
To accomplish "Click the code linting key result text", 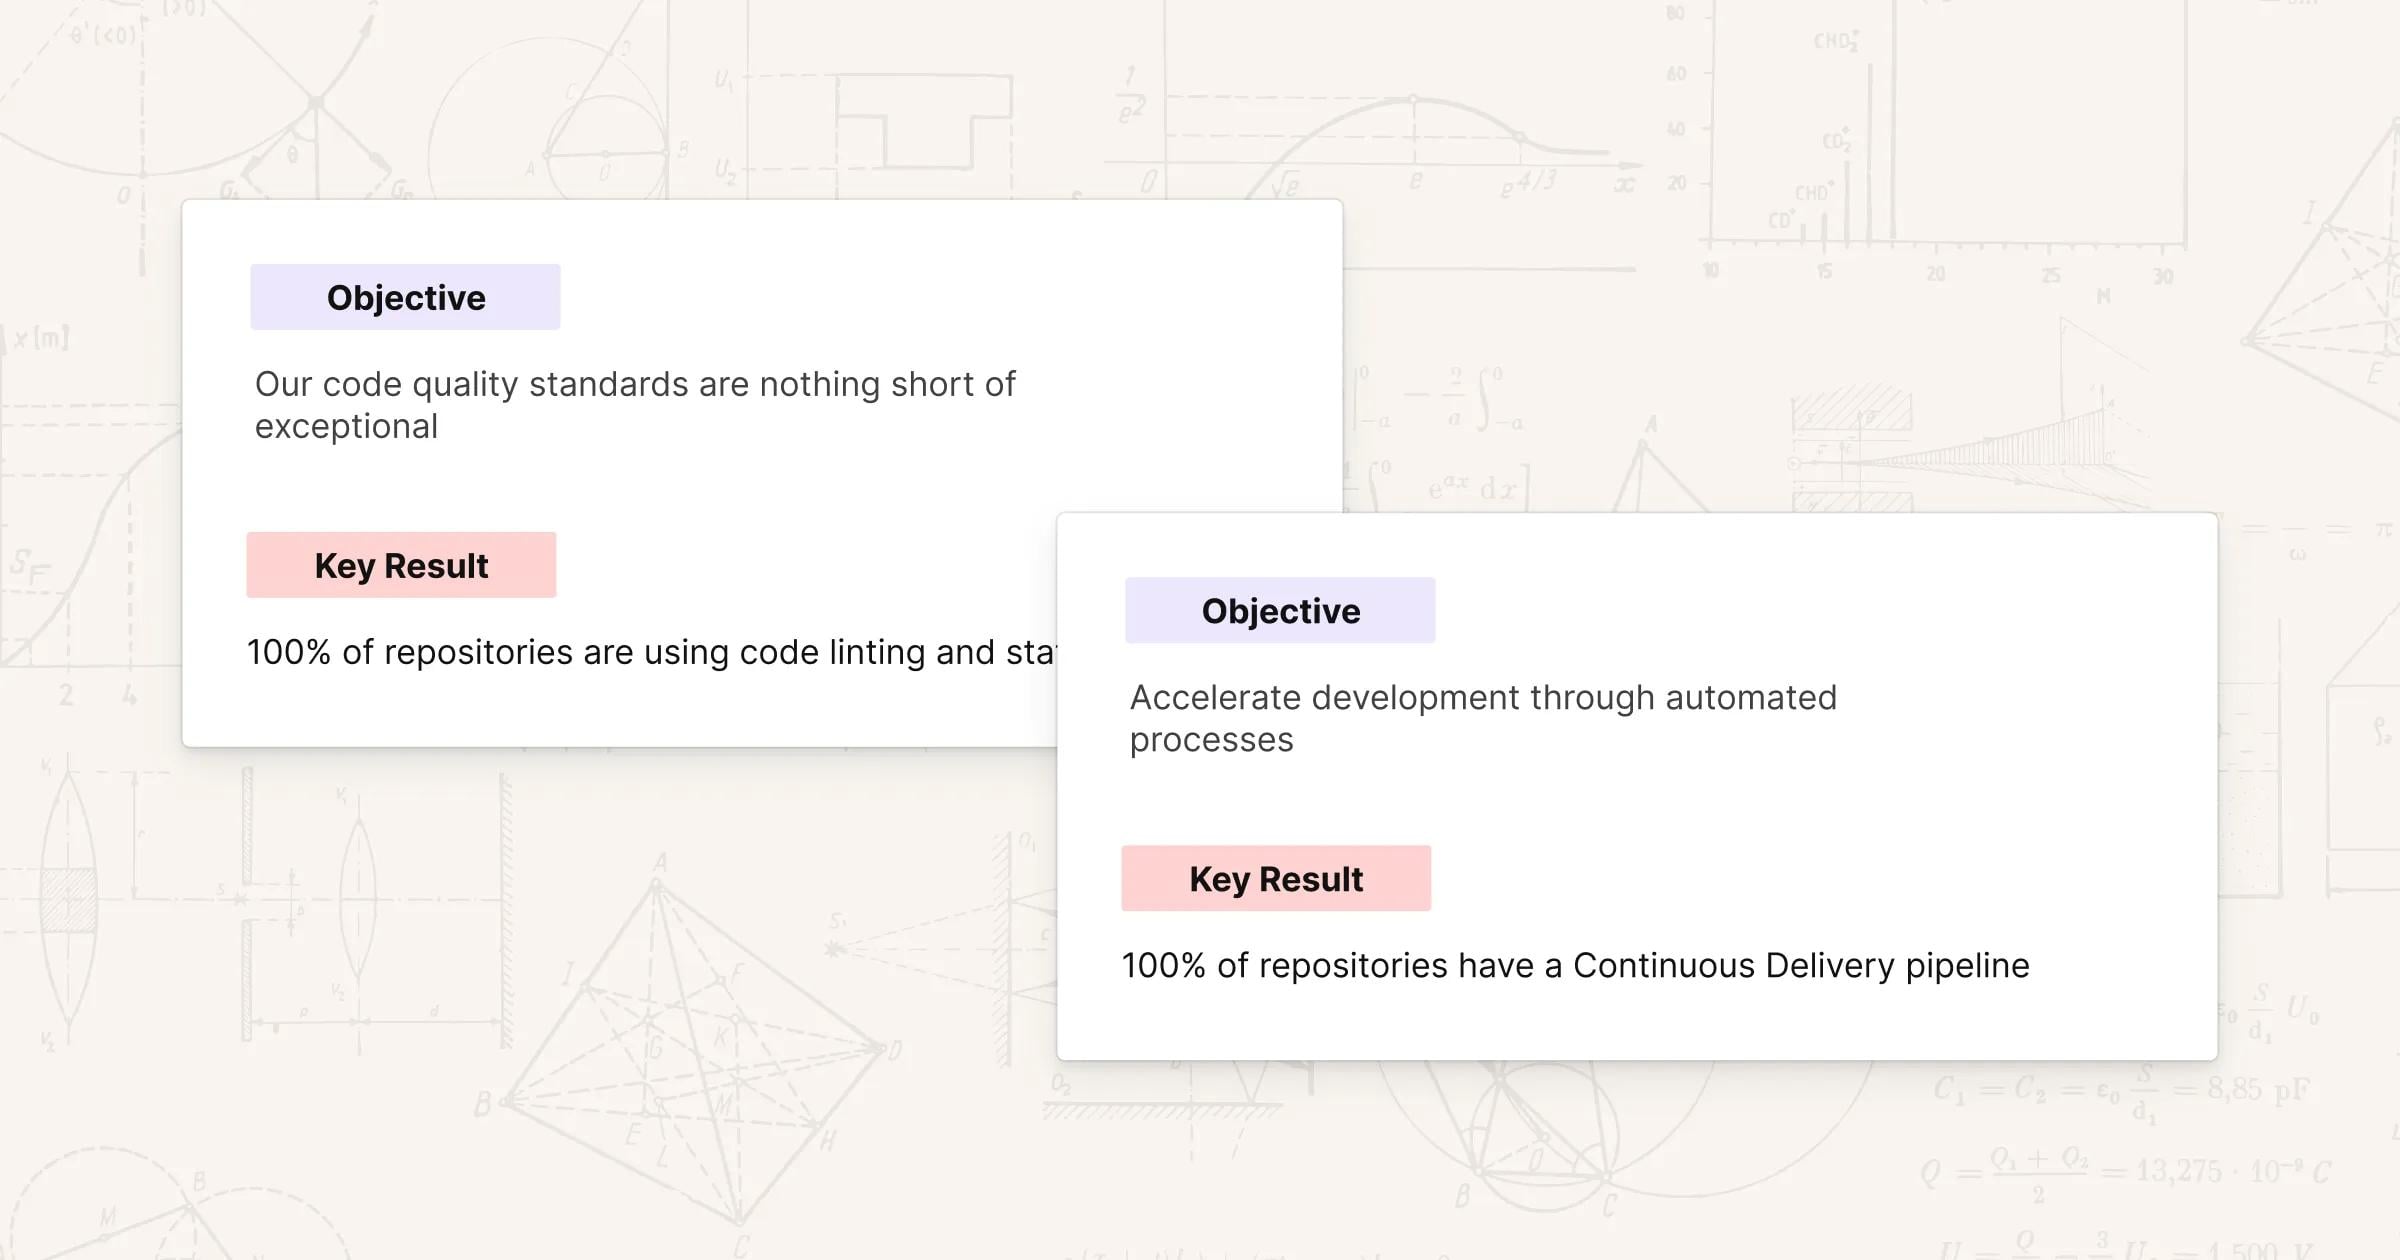I will (650, 652).
